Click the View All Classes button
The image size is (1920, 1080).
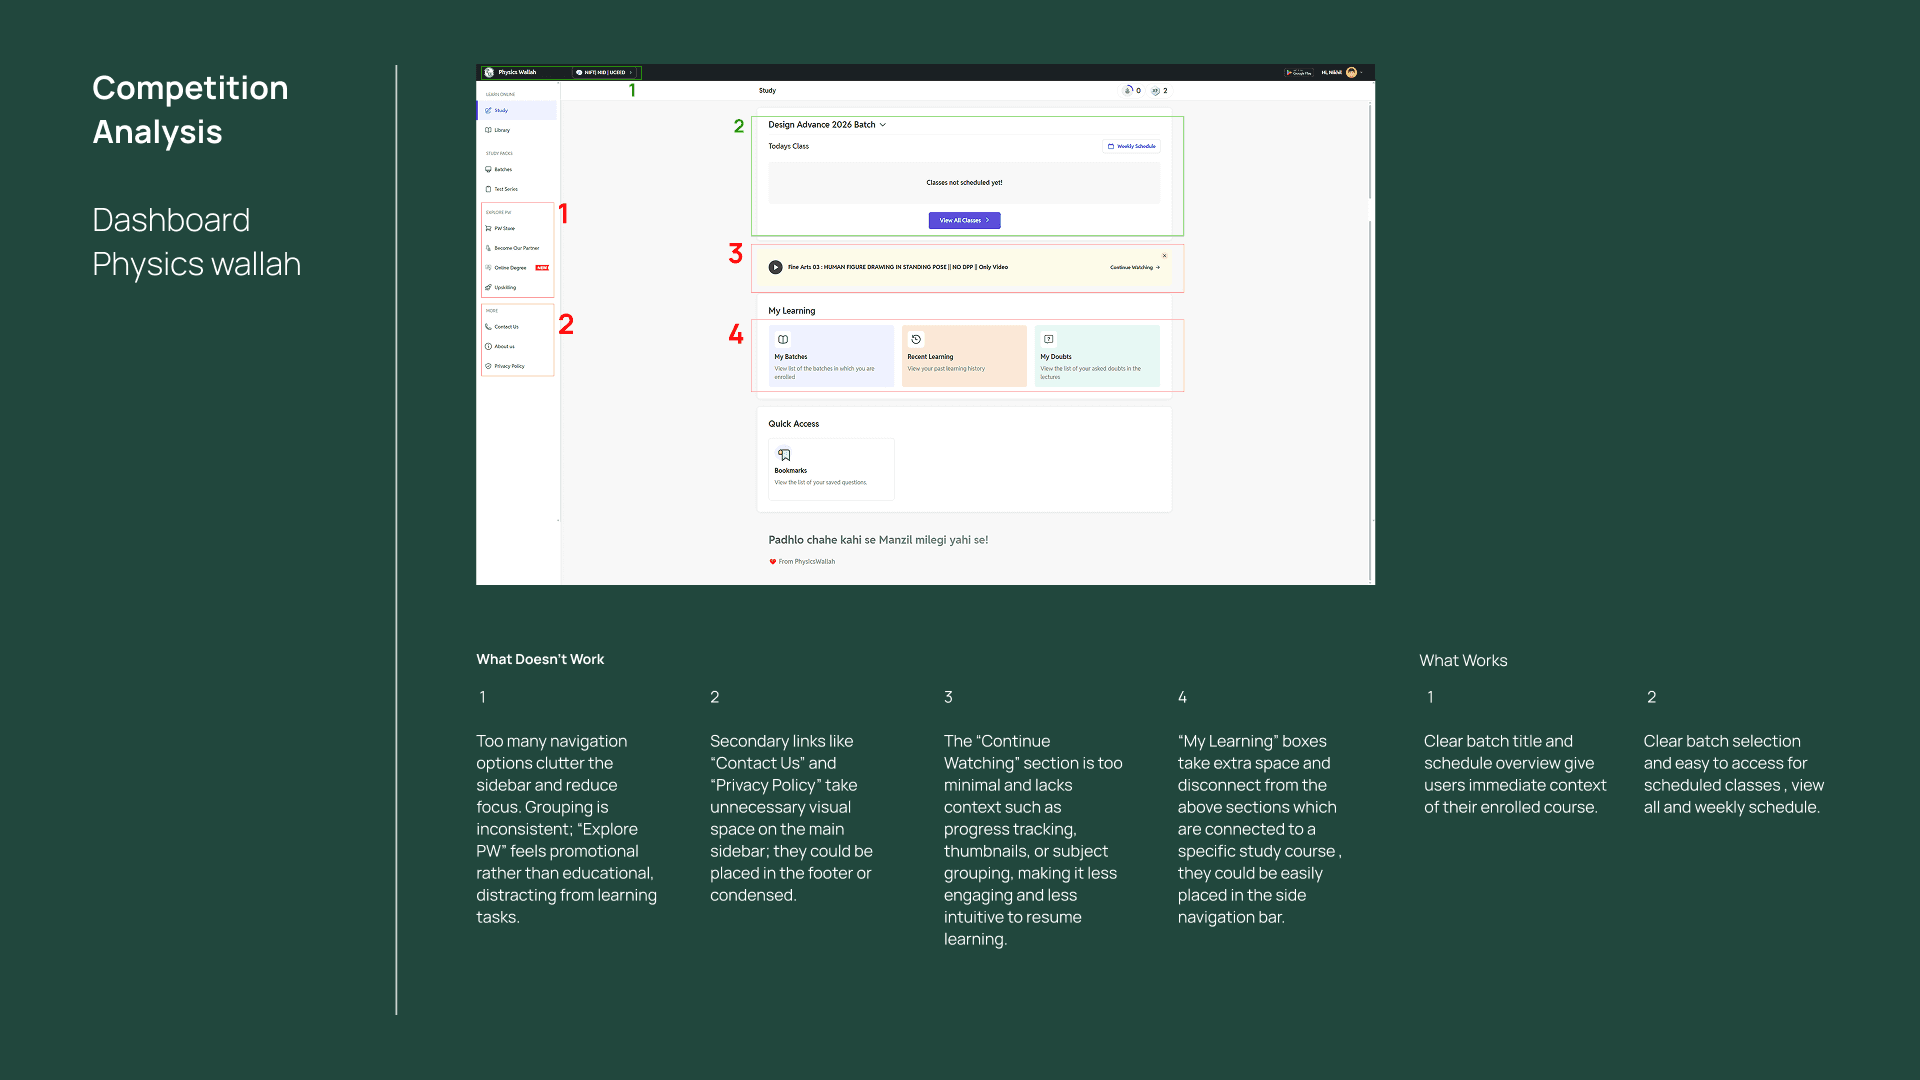(x=964, y=220)
